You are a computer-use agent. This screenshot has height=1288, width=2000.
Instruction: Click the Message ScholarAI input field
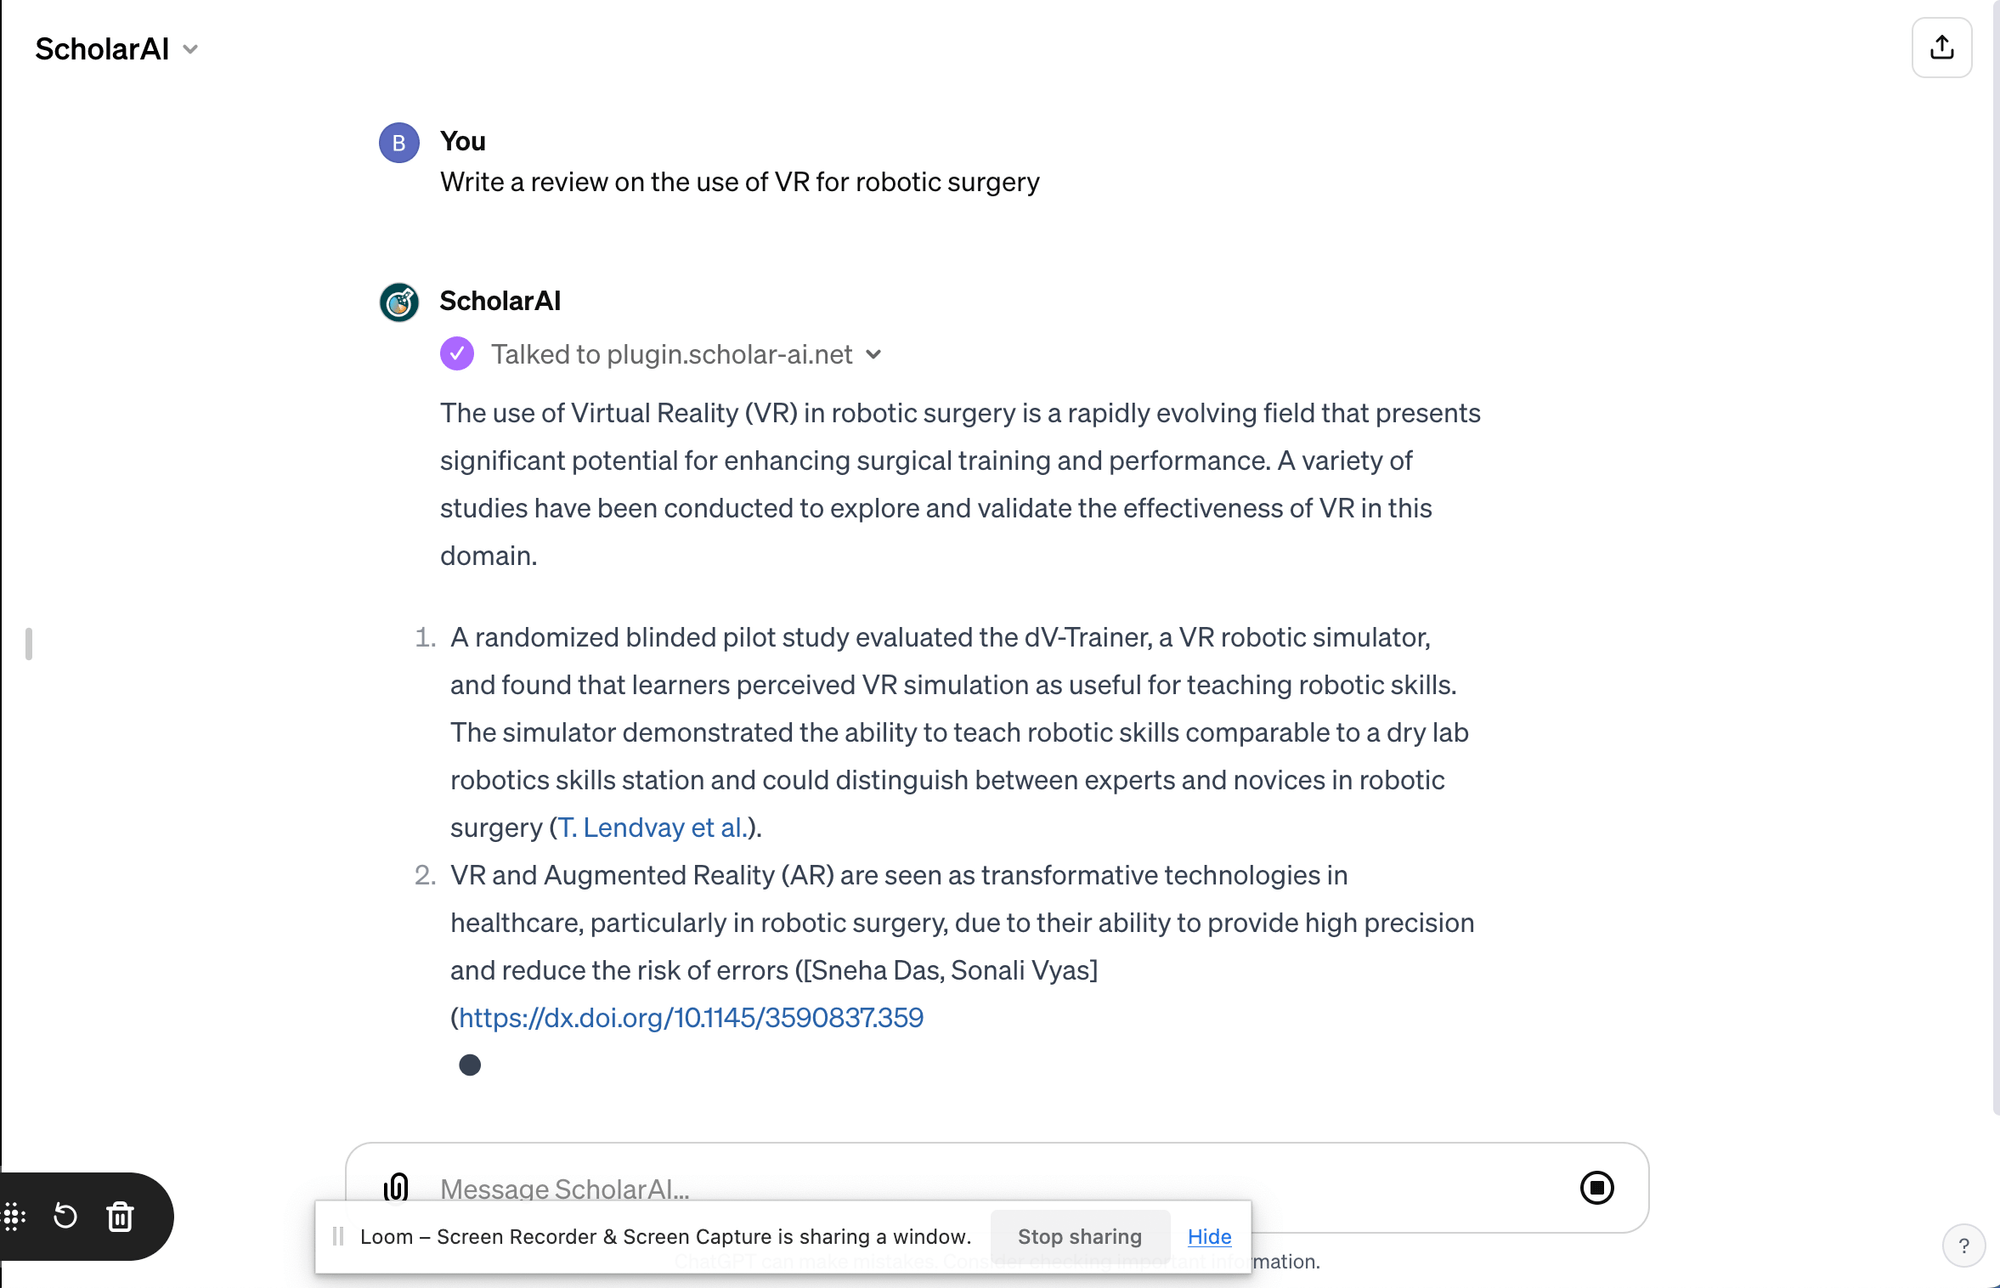click(x=700, y=1188)
